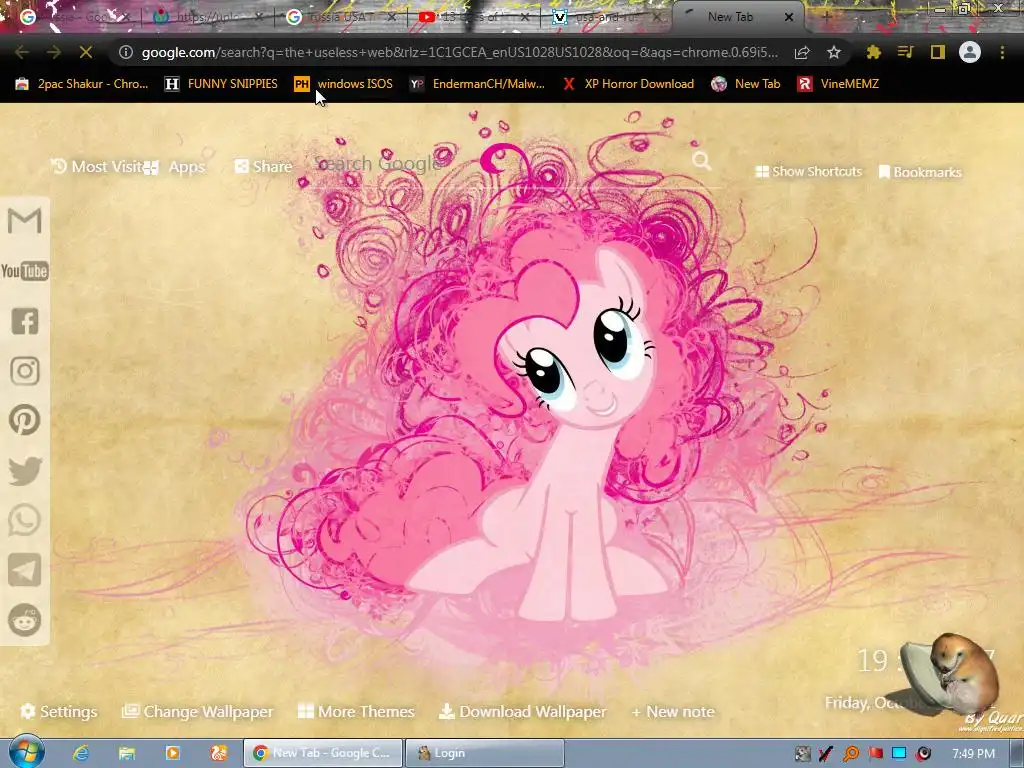
Task: Click the Share link on the page
Action: coord(264,167)
